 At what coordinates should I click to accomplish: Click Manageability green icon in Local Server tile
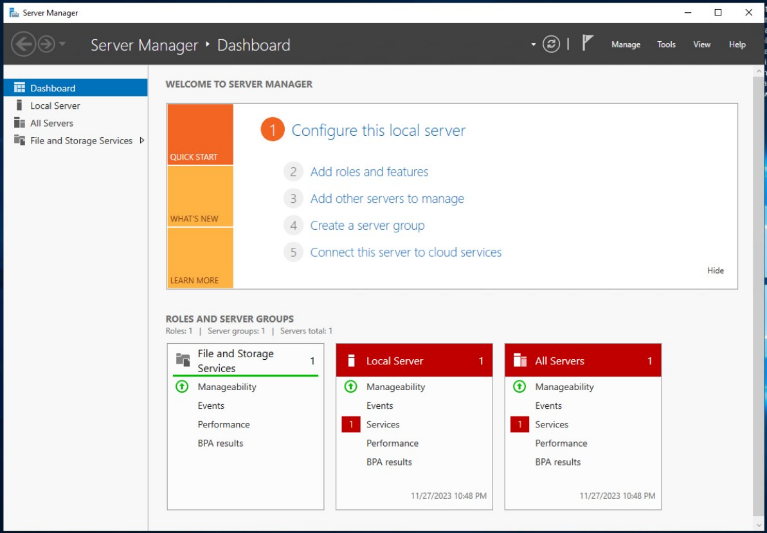[x=350, y=387]
